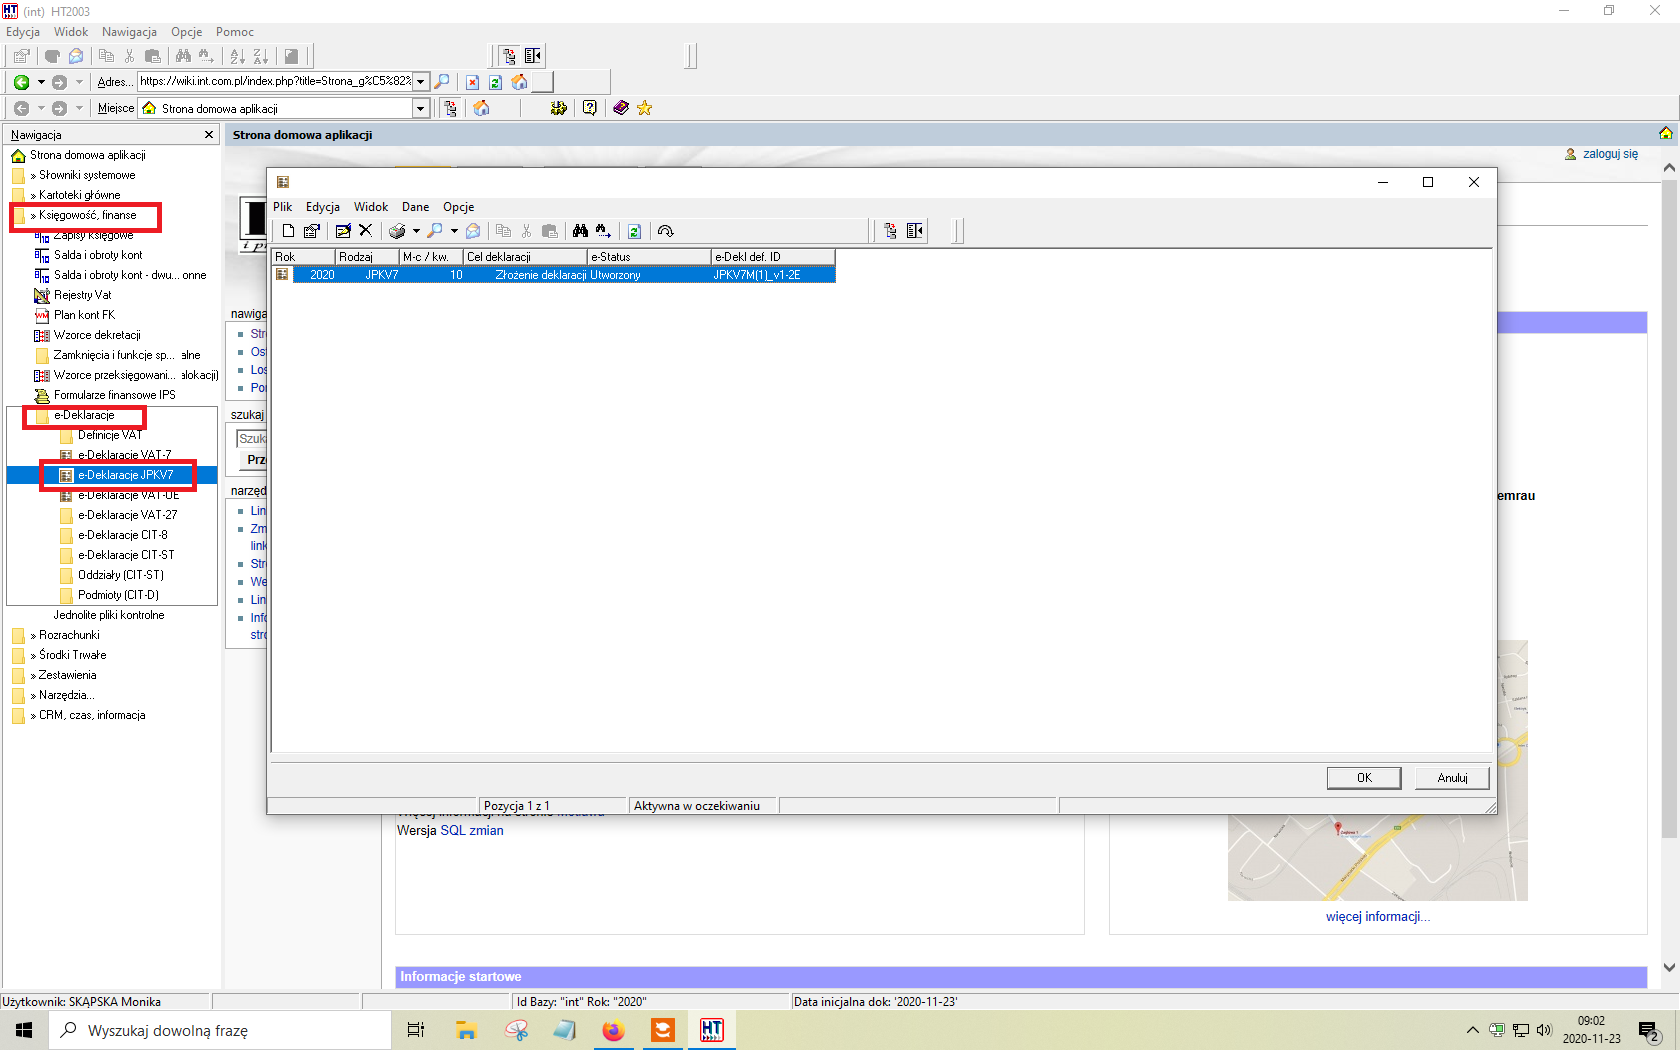Close the Nawigacja panel

pyautogui.click(x=209, y=135)
